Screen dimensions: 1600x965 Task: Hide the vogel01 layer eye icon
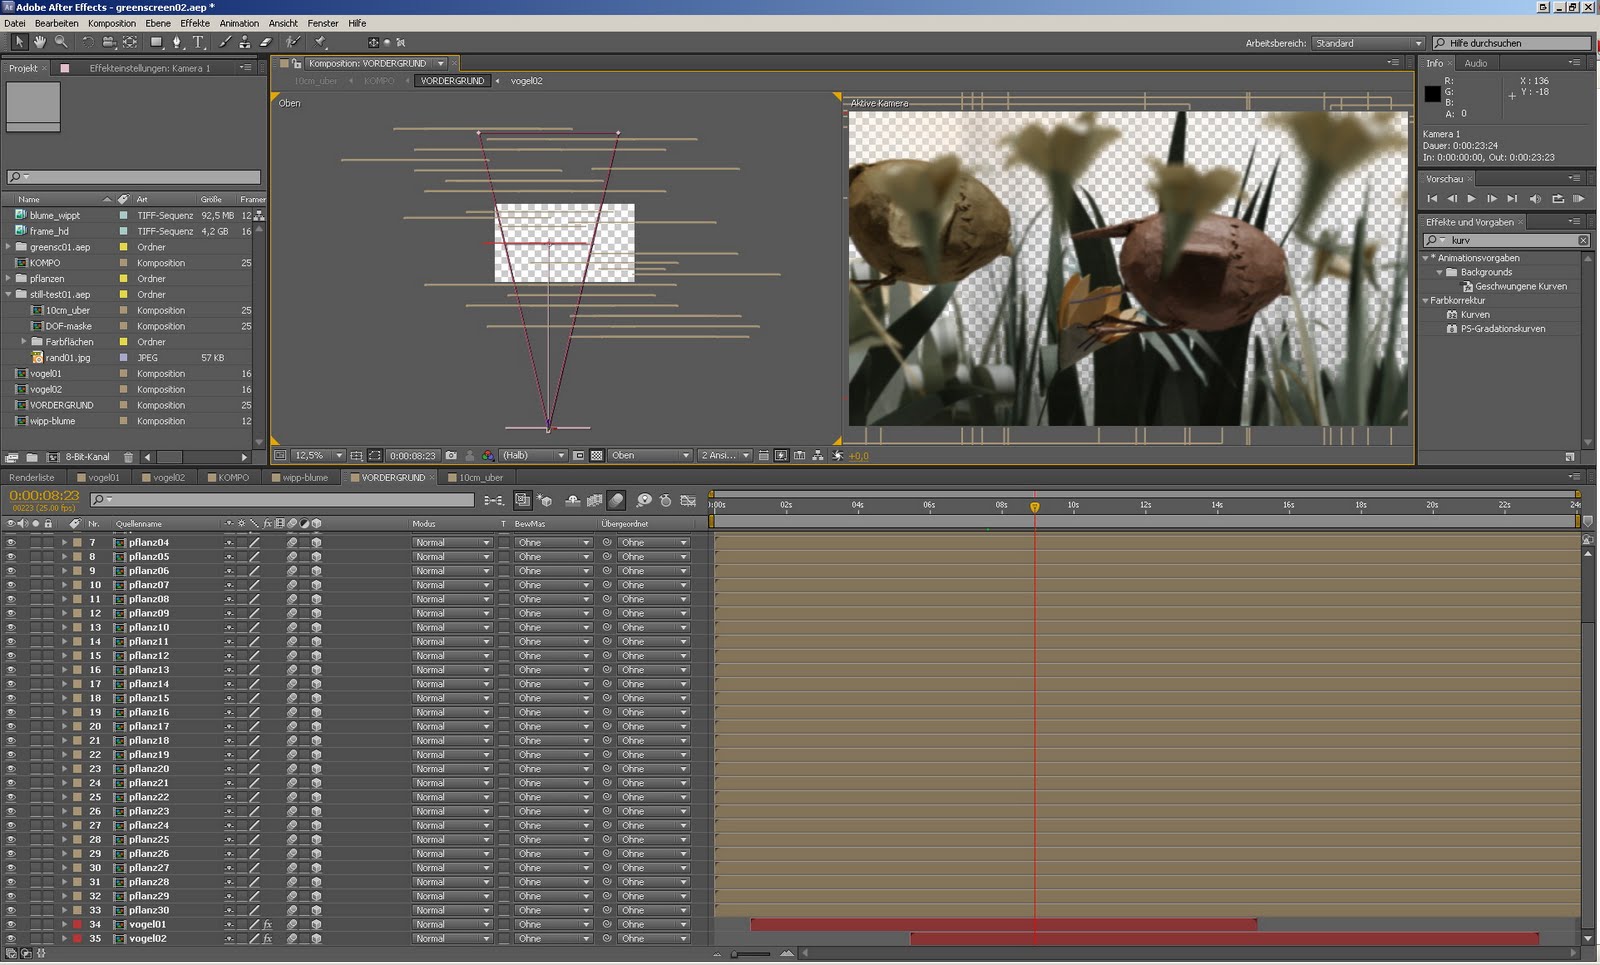(x=11, y=925)
